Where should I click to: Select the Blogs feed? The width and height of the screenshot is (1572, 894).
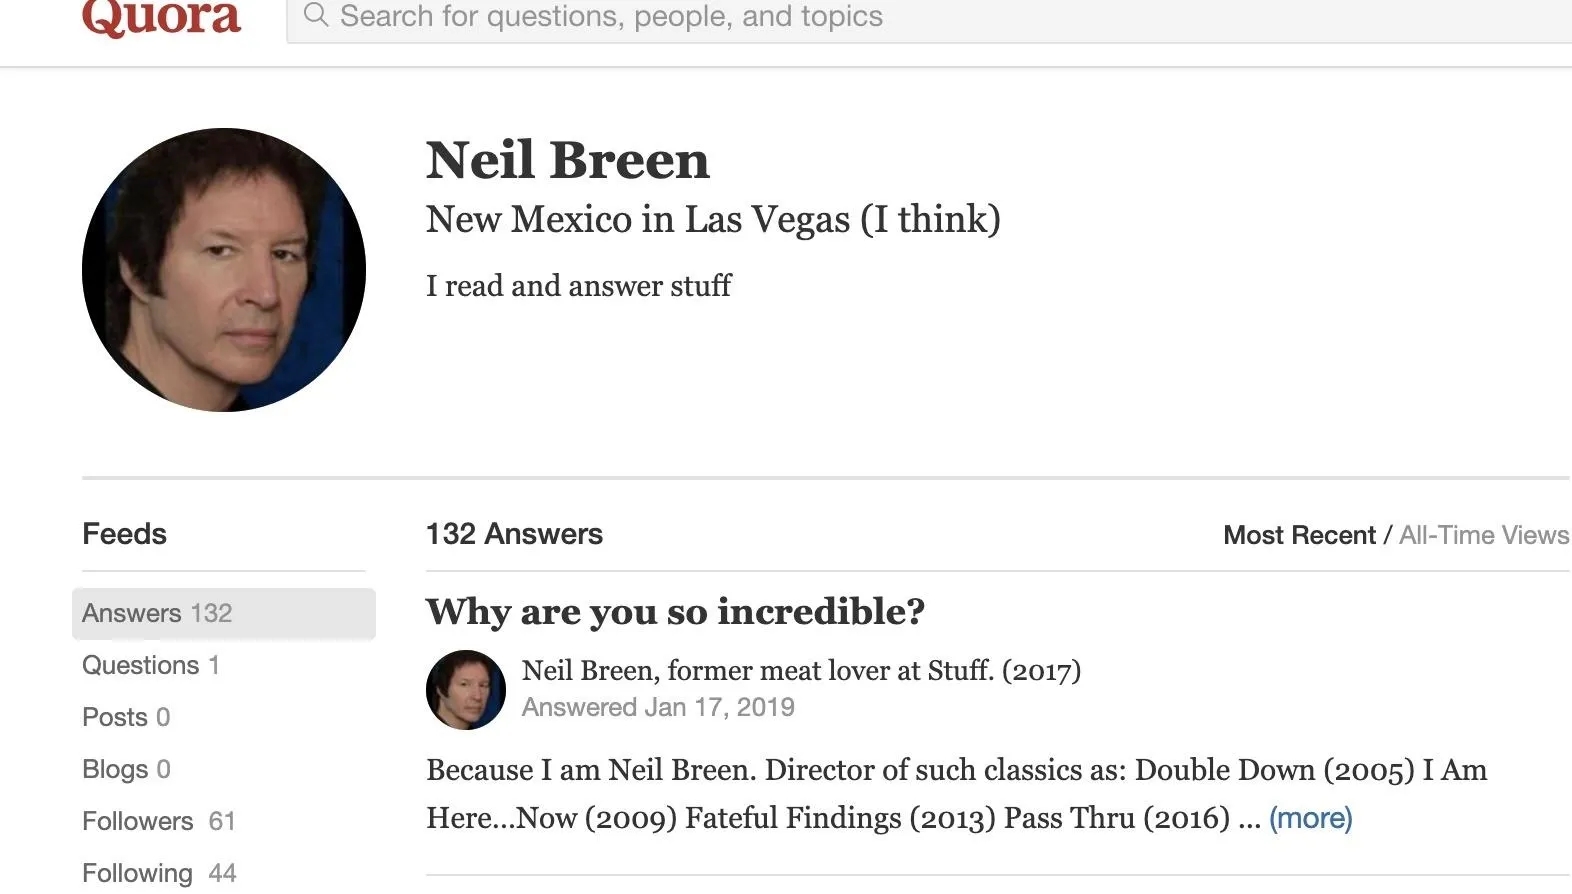click(x=125, y=769)
